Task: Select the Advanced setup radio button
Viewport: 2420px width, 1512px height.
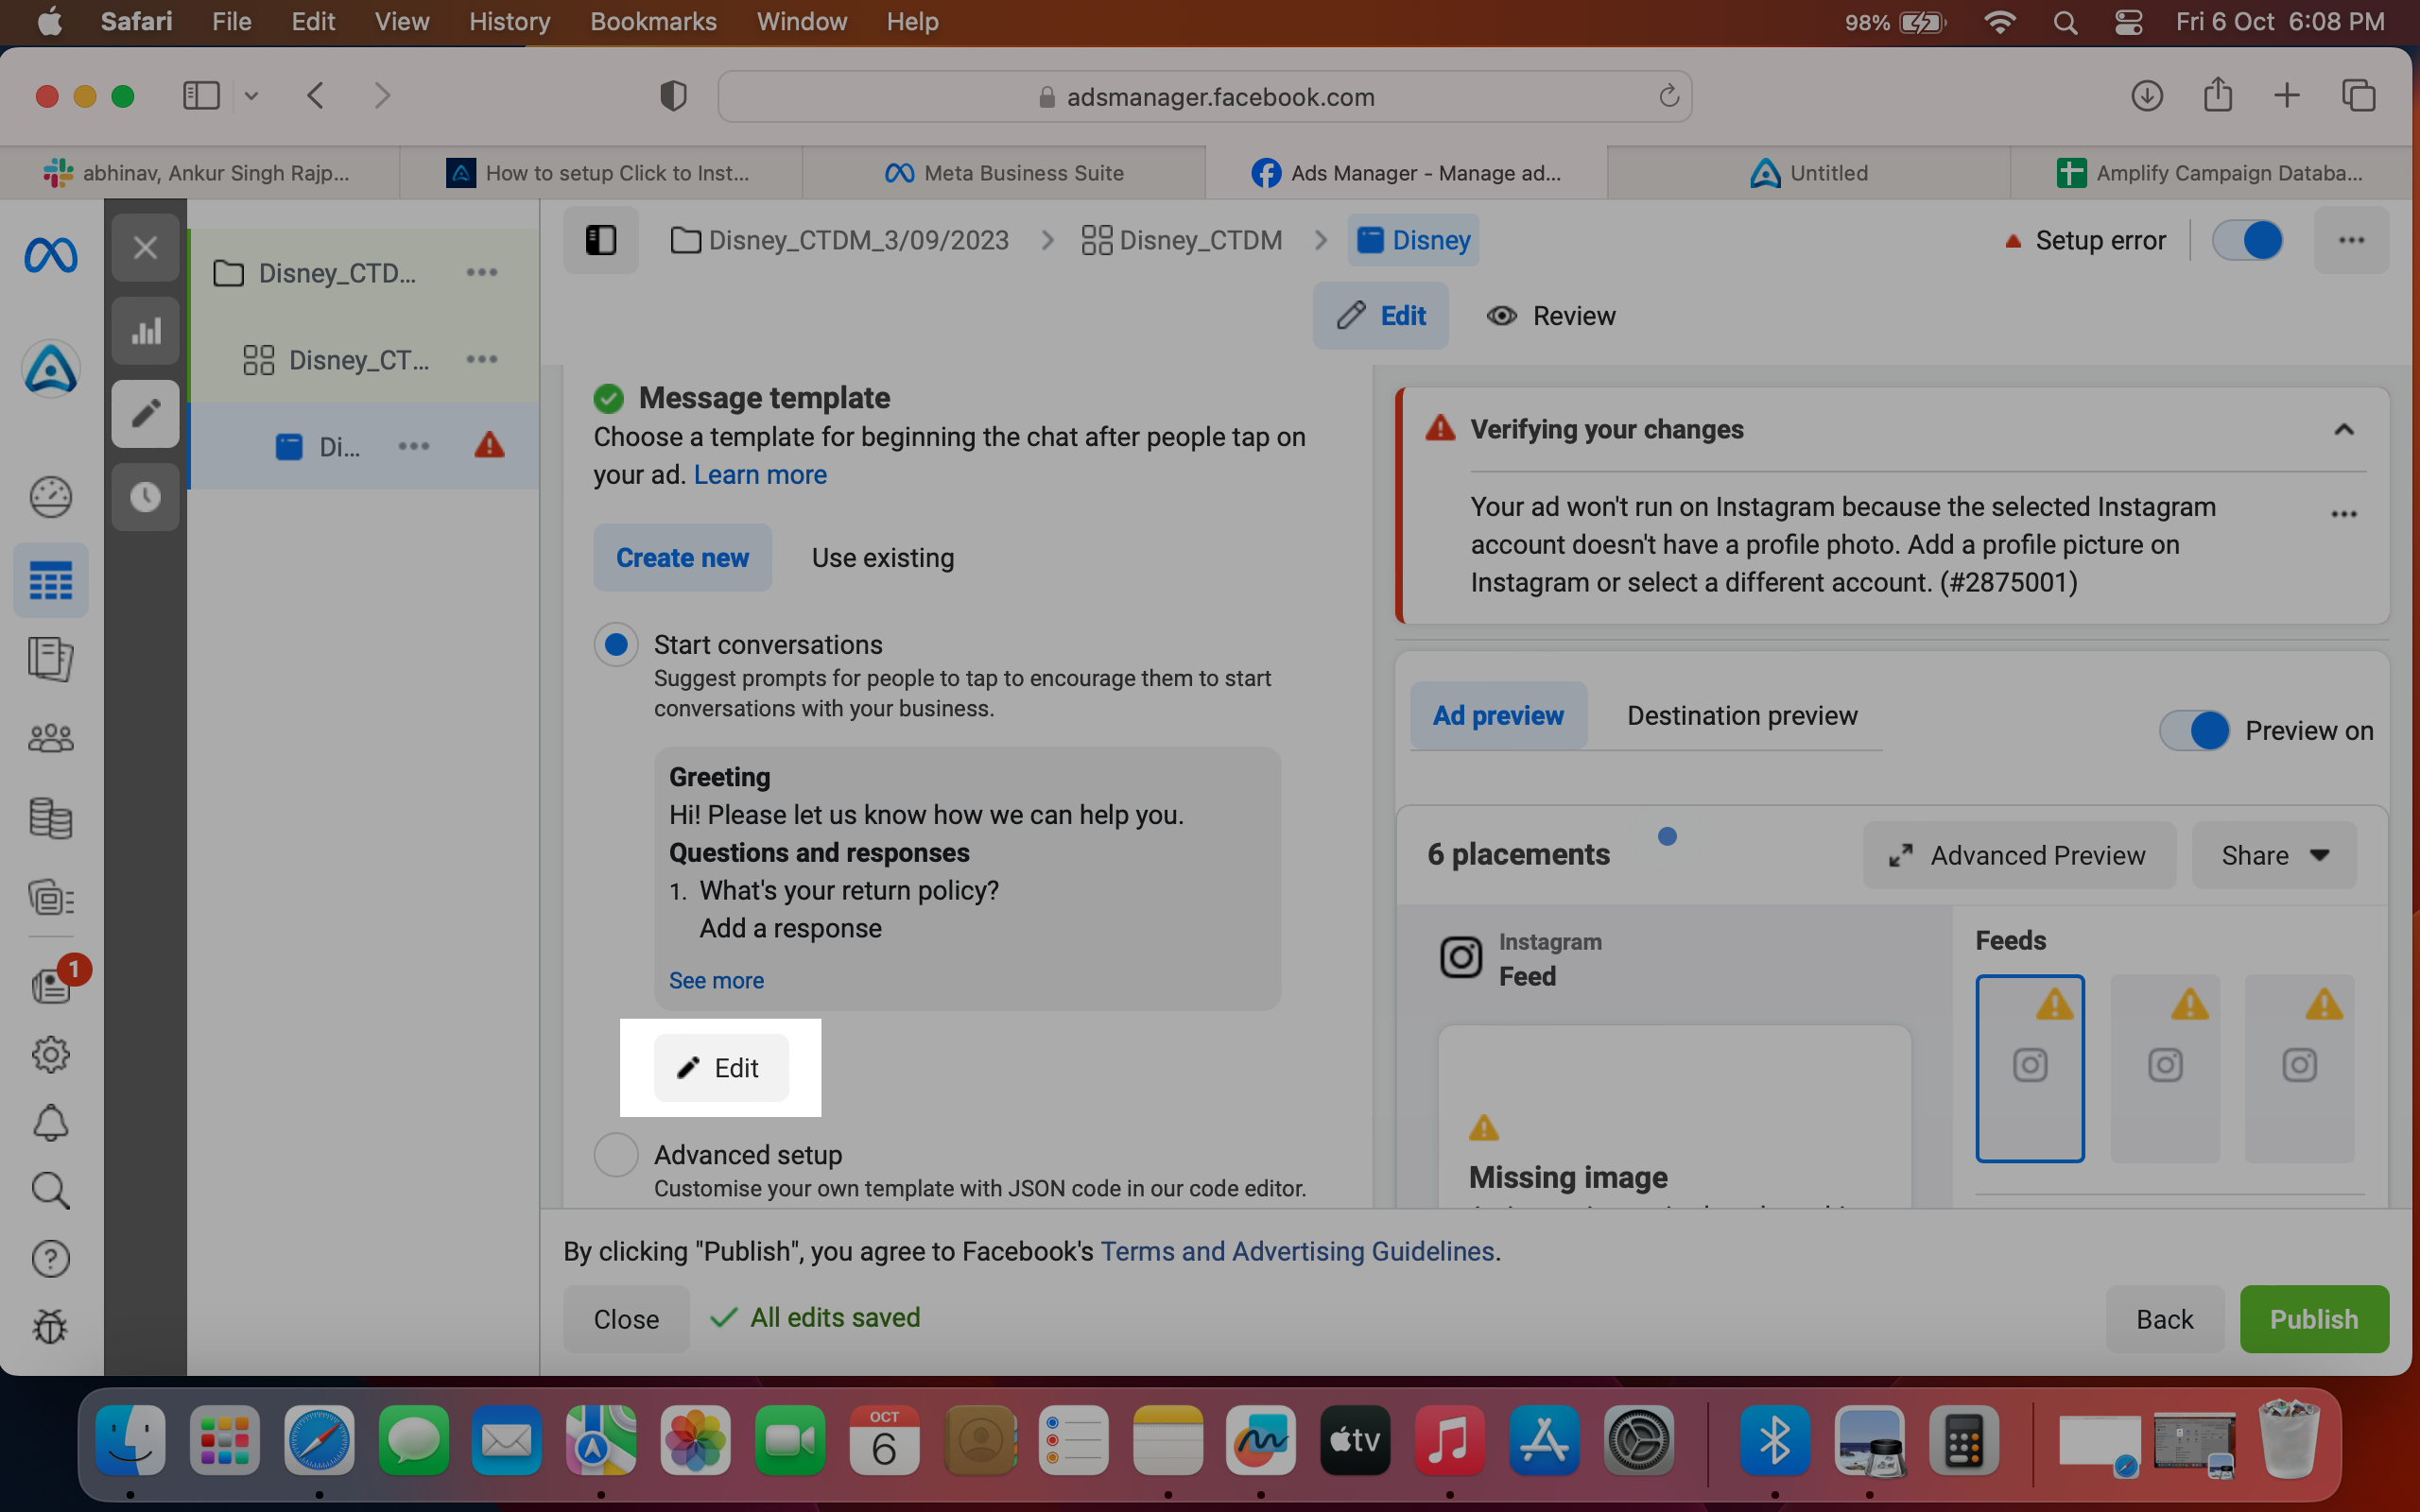Action: click(616, 1155)
